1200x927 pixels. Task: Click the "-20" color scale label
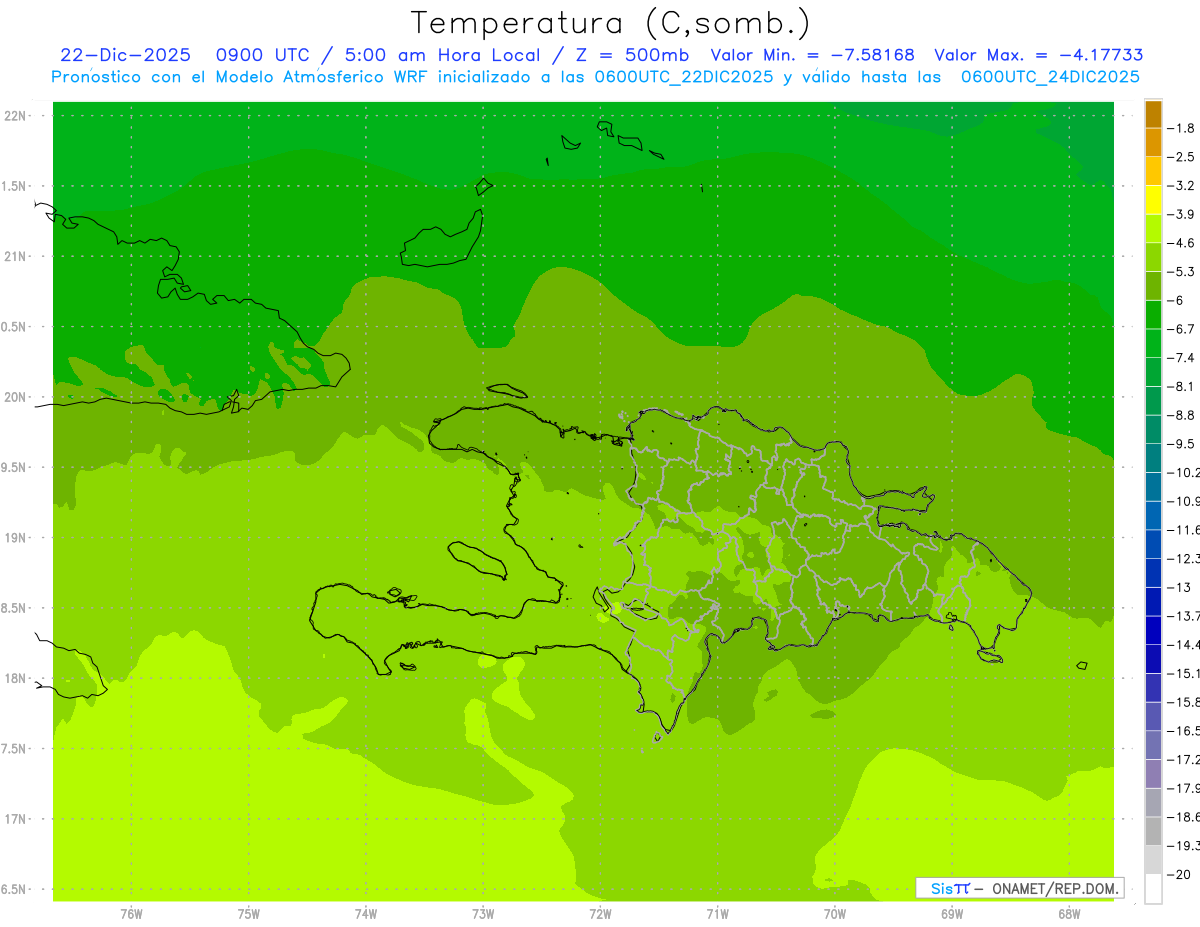[x=1177, y=874]
